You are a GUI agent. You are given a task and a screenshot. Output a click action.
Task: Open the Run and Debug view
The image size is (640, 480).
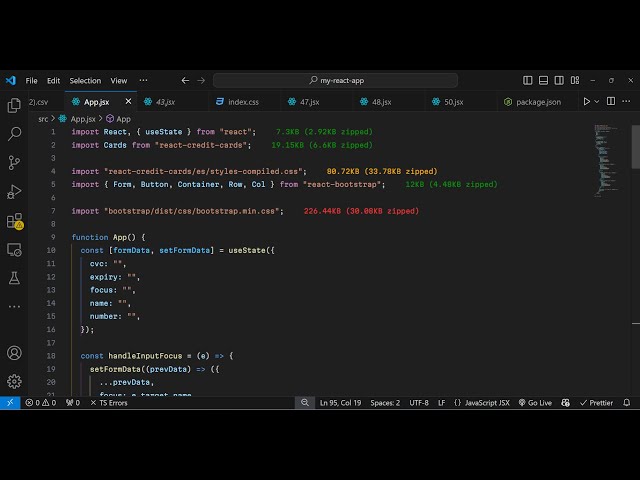(14, 191)
